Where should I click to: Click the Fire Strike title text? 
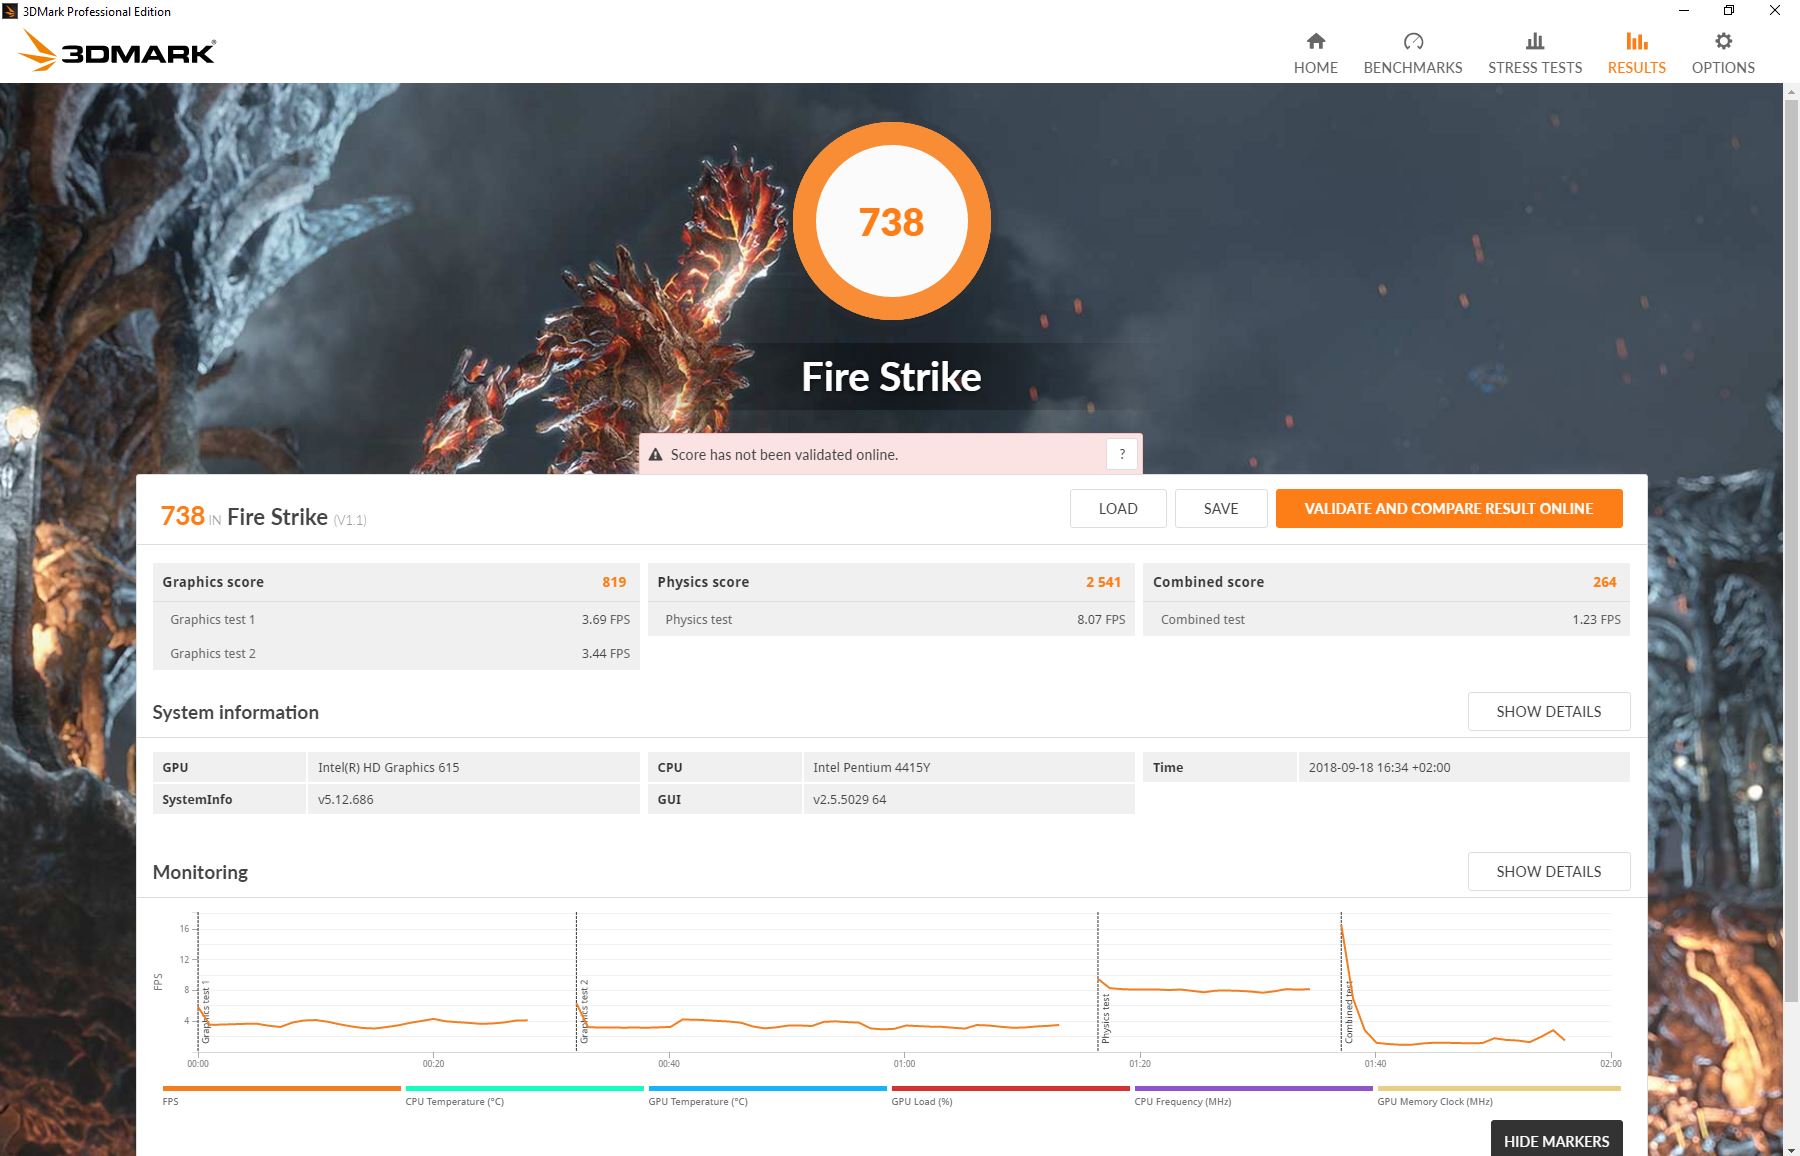point(891,377)
